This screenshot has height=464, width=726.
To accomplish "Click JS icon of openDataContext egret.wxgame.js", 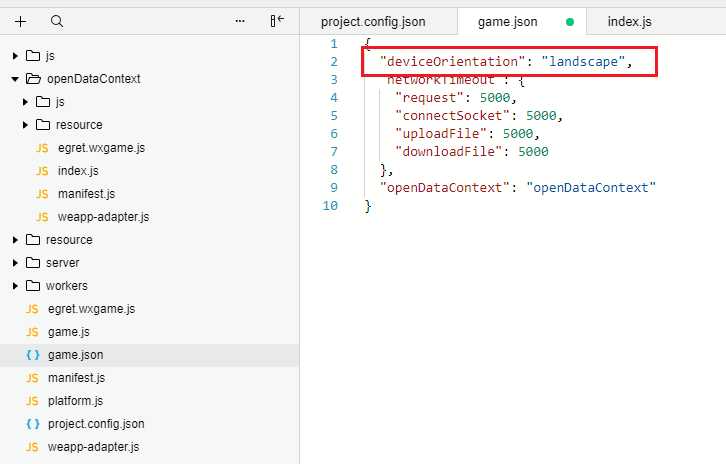I will coord(42,148).
